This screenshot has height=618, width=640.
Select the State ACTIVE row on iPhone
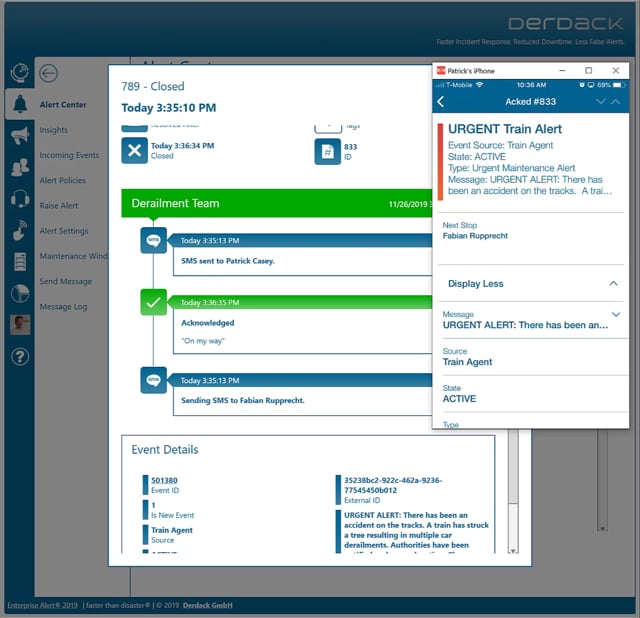click(x=533, y=394)
